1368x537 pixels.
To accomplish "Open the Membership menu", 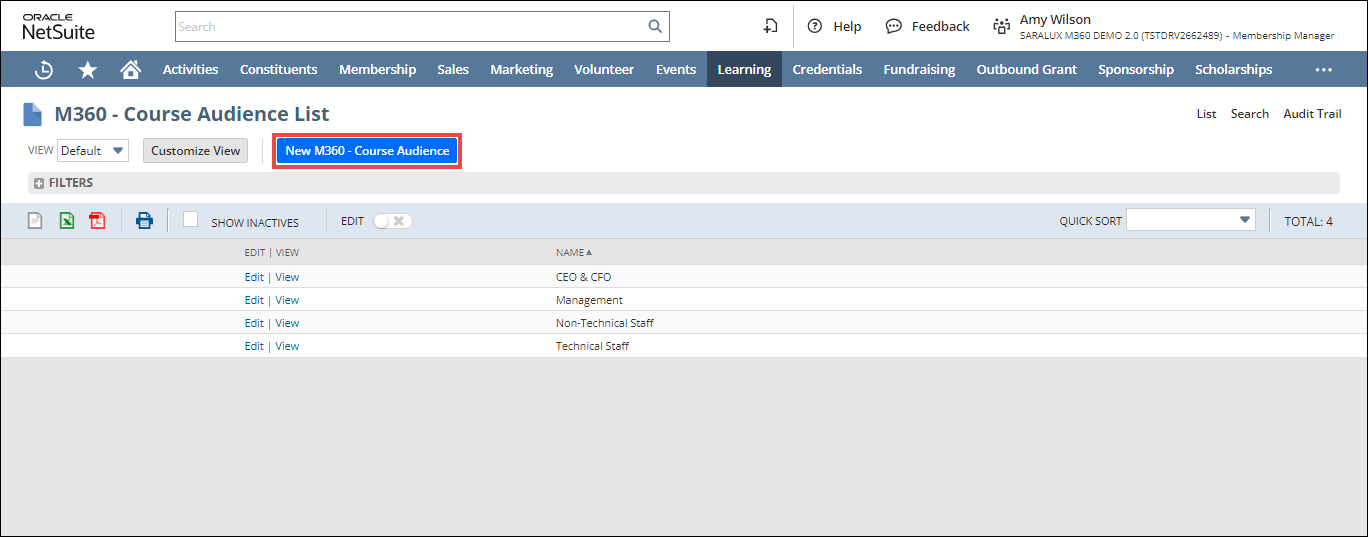I will coord(377,70).
